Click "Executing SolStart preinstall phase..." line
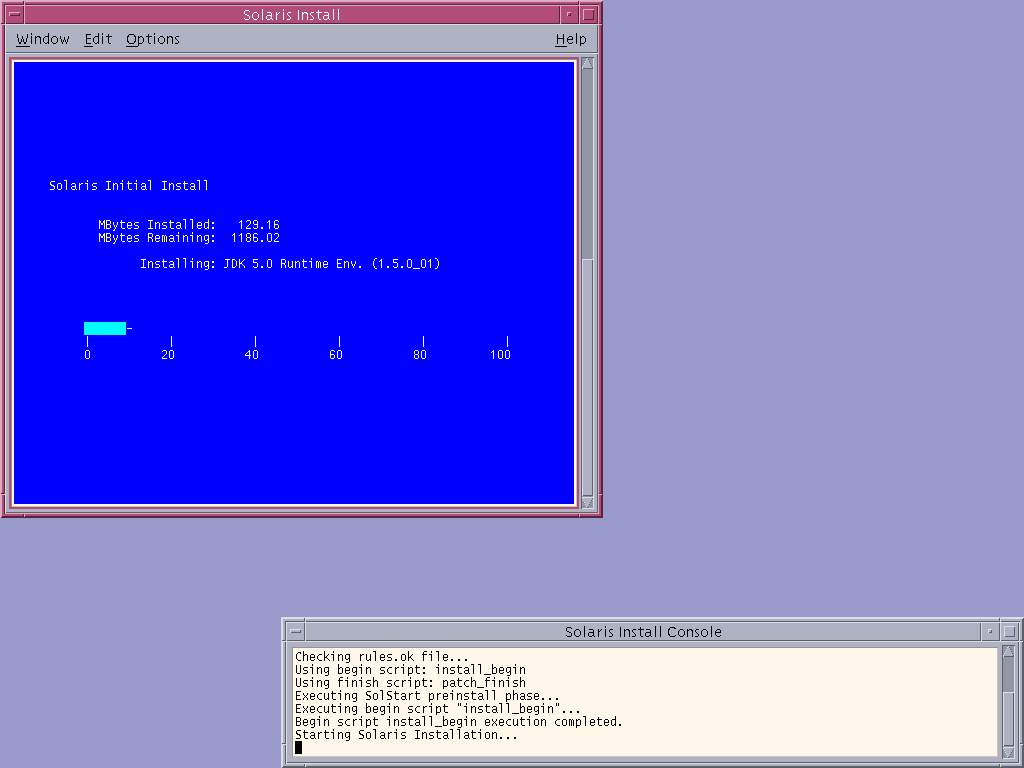 [x=427, y=696]
